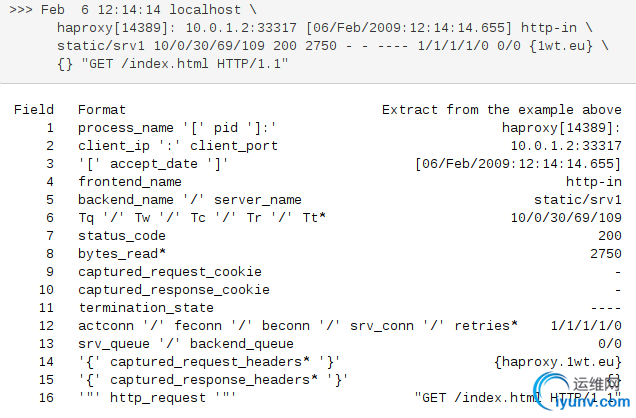Click the srv_queue backend_queue entry

[x=170, y=344]
